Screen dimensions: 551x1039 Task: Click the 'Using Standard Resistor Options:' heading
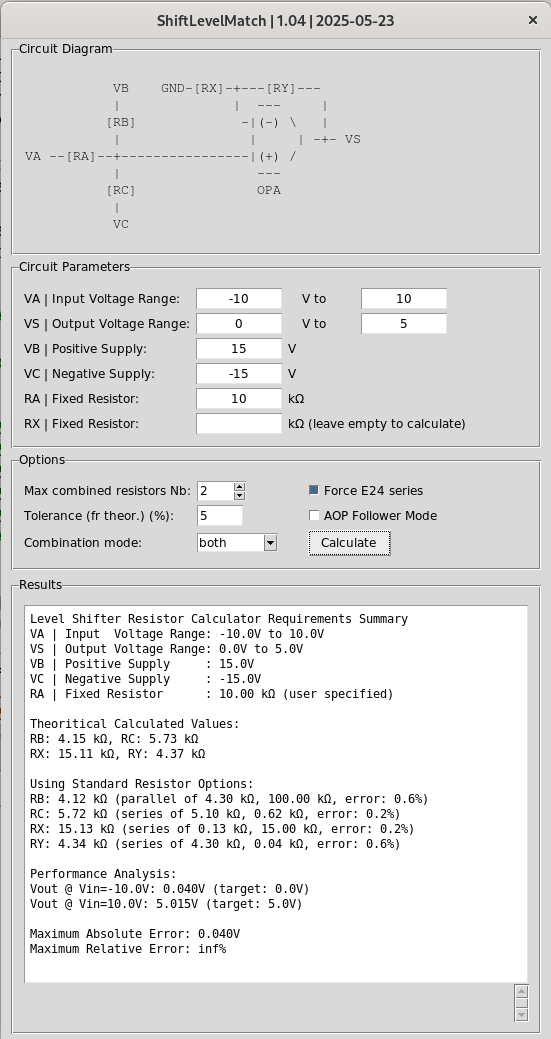click(142, 784)
